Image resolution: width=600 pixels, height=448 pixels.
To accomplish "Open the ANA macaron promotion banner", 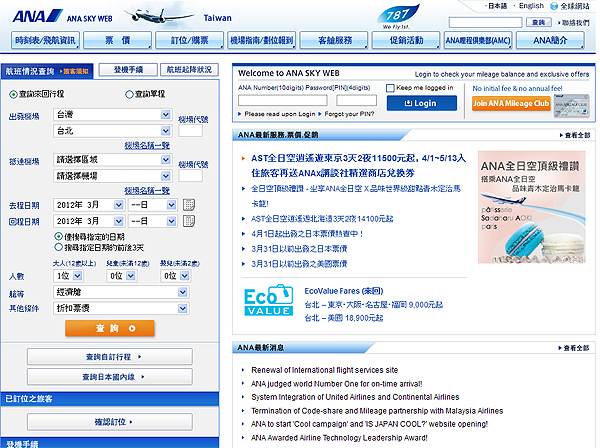I will [x=532, y=207].
